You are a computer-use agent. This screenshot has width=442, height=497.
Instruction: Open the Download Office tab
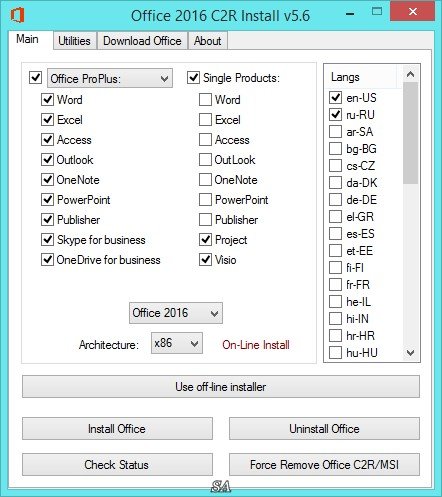click(x=142, y=41)
